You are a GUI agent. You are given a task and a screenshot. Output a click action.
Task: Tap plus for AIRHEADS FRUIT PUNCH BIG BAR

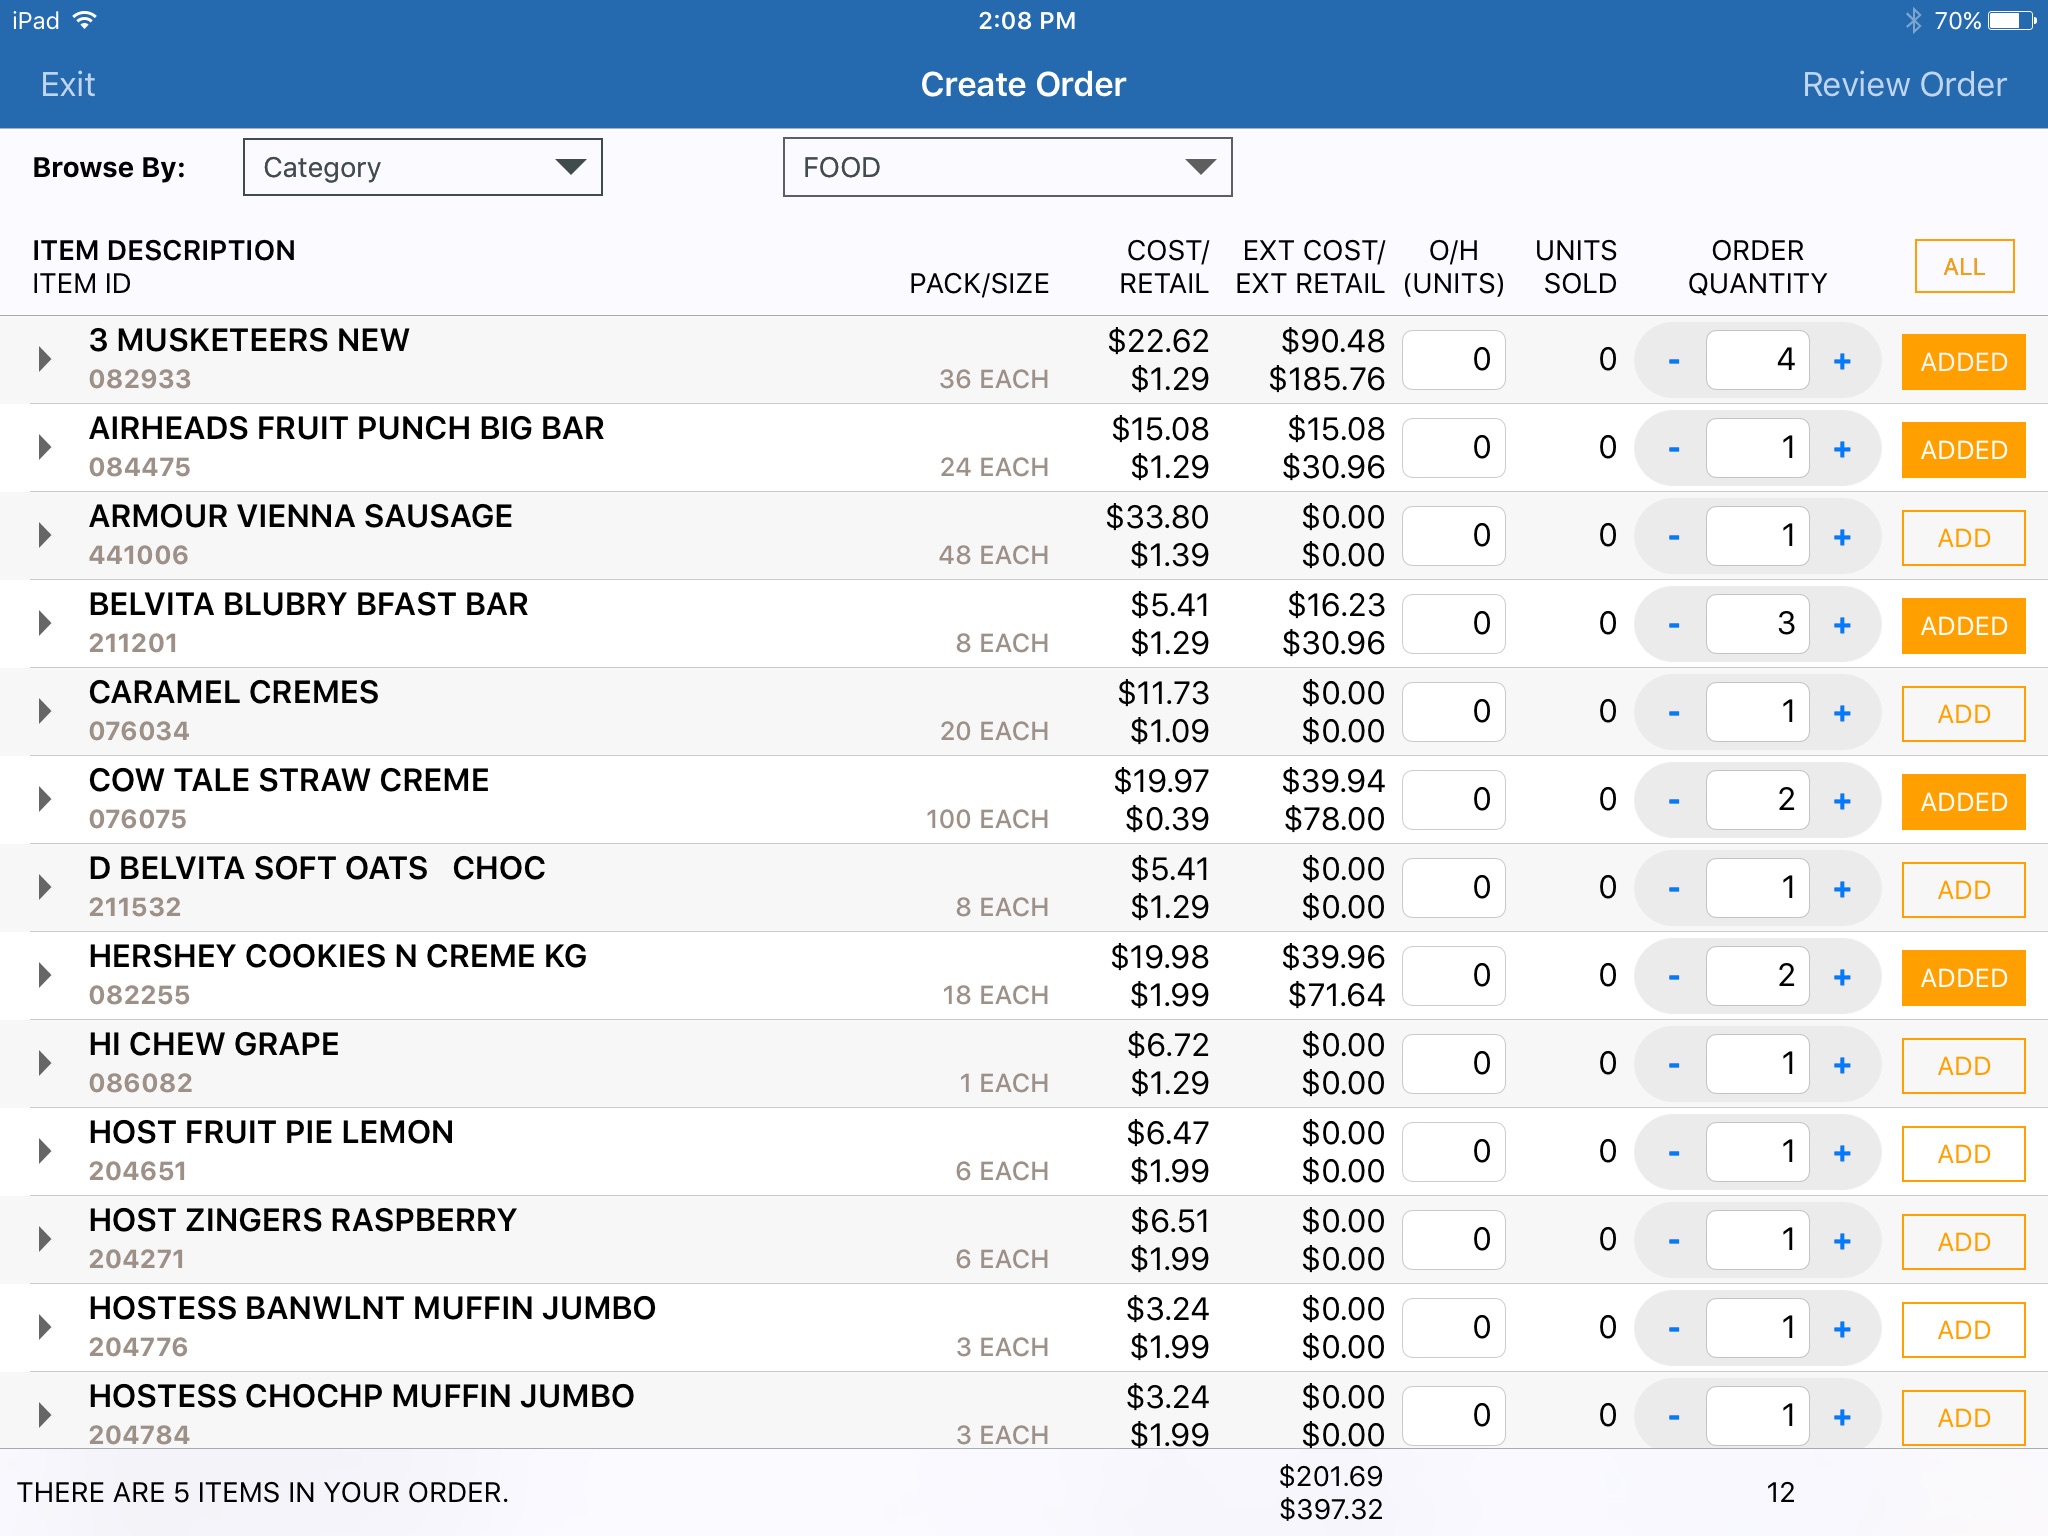[1842, 449]
